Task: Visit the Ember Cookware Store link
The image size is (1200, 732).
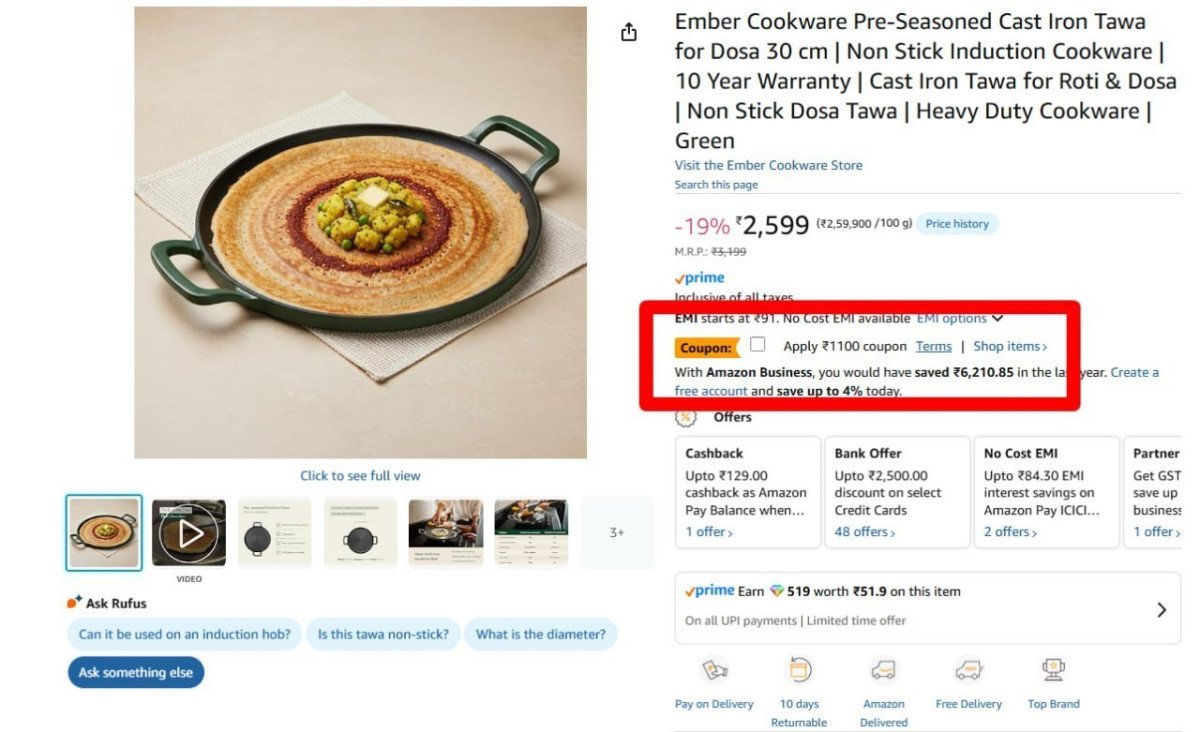Action: pos(768,165)
